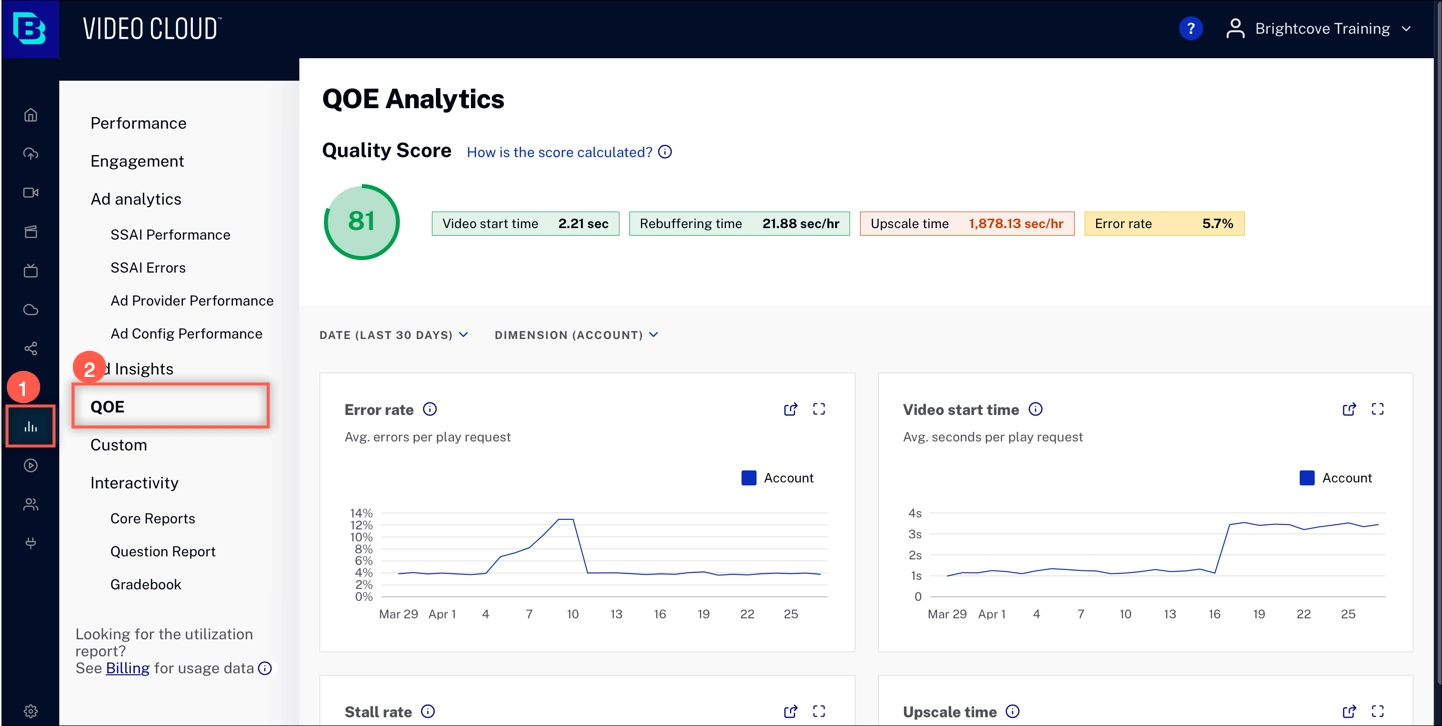Open the Brightcove Training account menu
The height and width of the screenshot is (726, 1442).
[x=1320, y=29]
